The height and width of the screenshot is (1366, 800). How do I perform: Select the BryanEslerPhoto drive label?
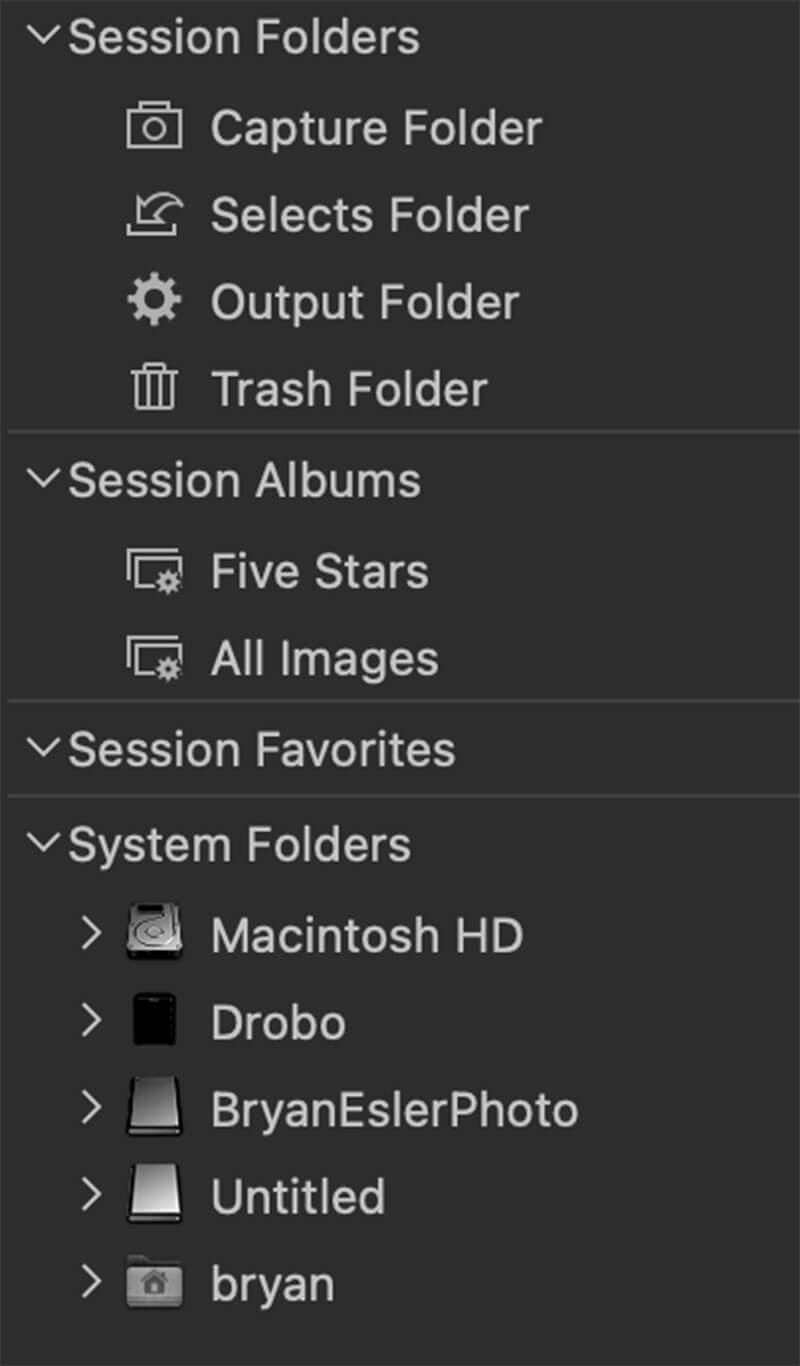click(x=394, y=1110)
